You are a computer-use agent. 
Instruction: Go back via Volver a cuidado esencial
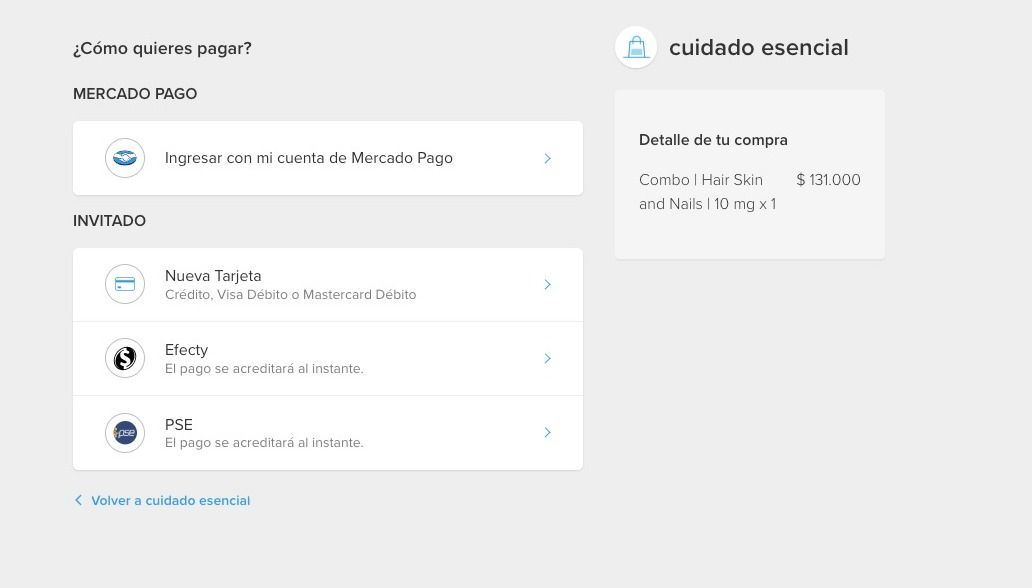(170, 500)
